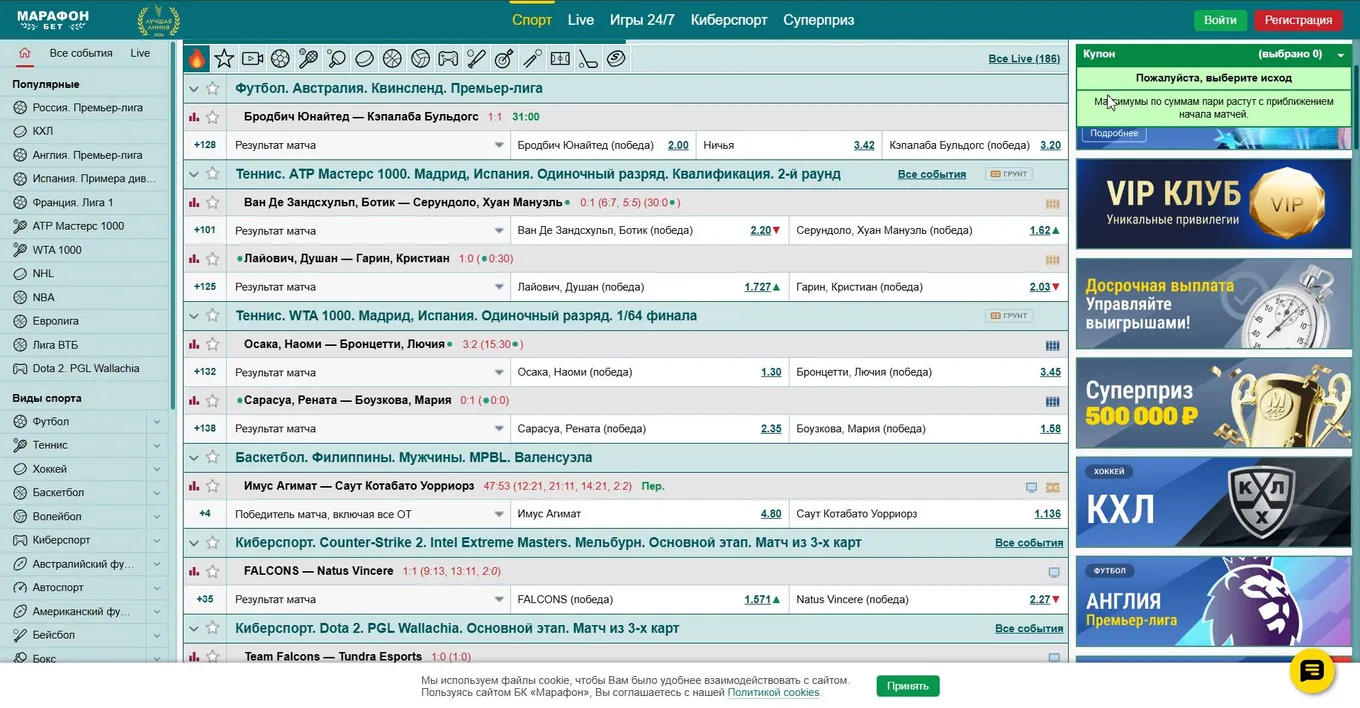Select the flame hot events filter
This screenshot has height=708, width=1360.
tap(197, 59)
